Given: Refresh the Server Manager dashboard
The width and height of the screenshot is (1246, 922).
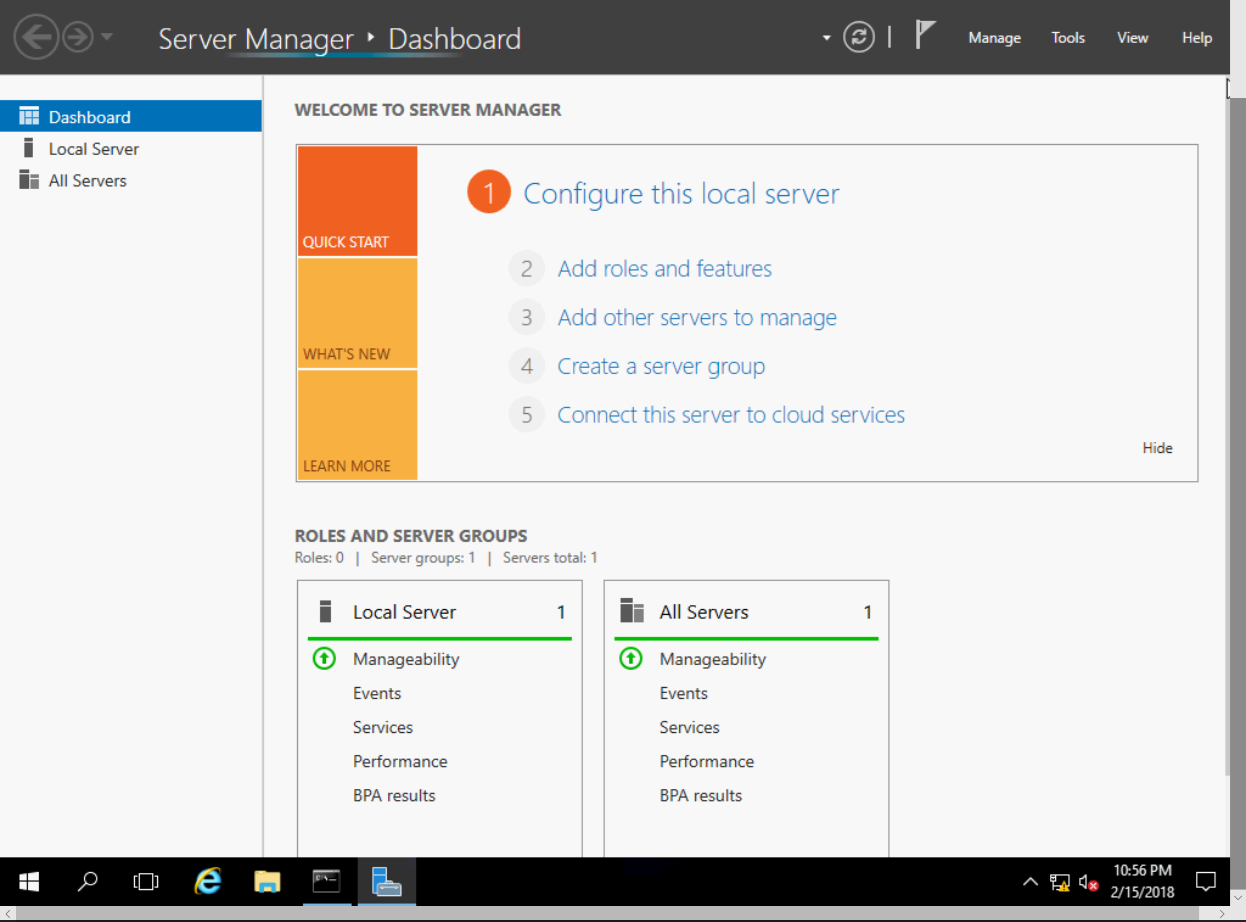Looking at the screenshot, I should (859, 38).
